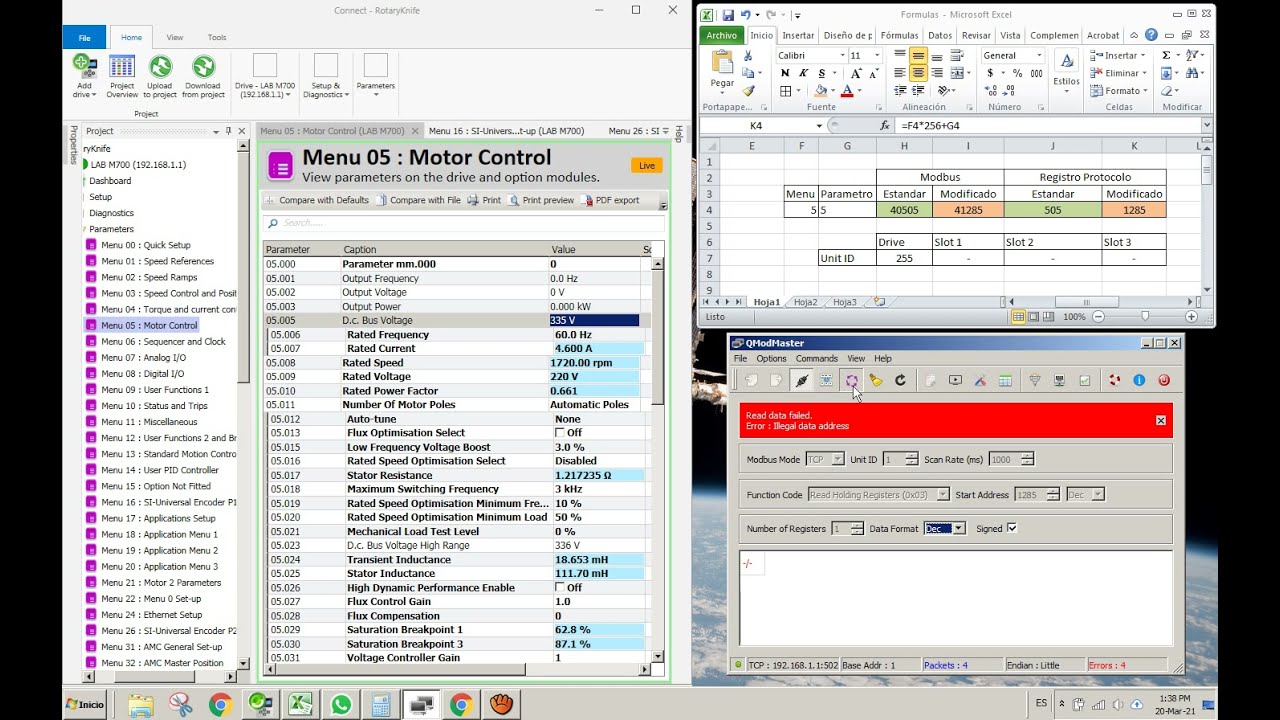The width and height of the screenshot is (1280, 720).
Task: Click the purple menu icon beside Menu 05 title
Action: point(280,165)
